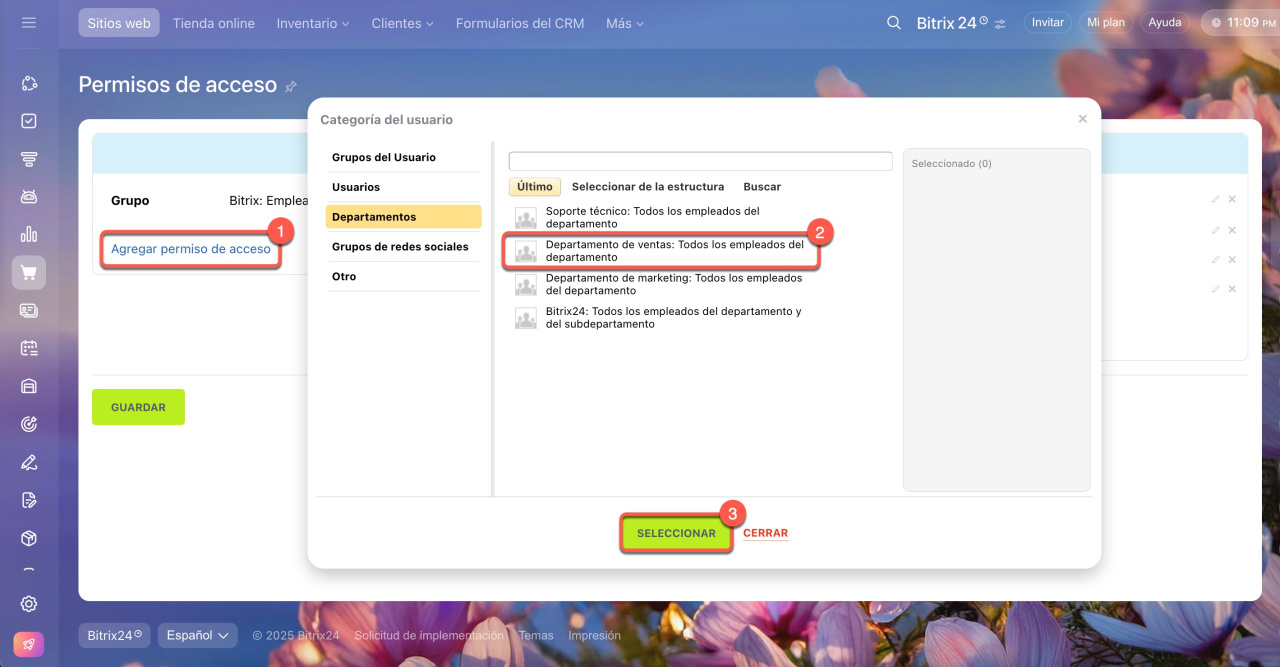Select the Usuarios category
Viewport: 1280px width, 667px height.
pos(356,187)
